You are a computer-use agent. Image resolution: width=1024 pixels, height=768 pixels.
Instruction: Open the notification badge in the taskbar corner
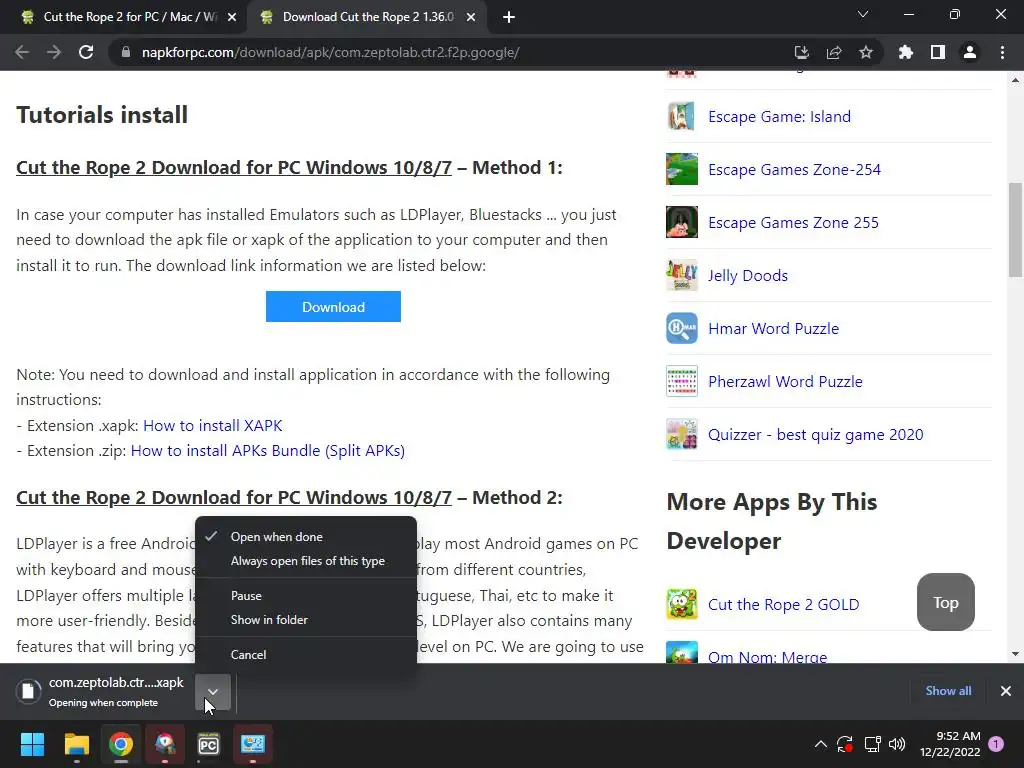[x=996, y=743]
